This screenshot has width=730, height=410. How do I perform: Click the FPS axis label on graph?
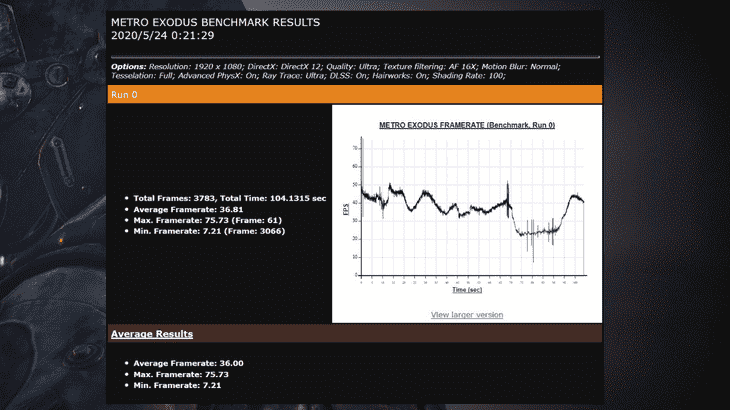click(x=346, y=209)
